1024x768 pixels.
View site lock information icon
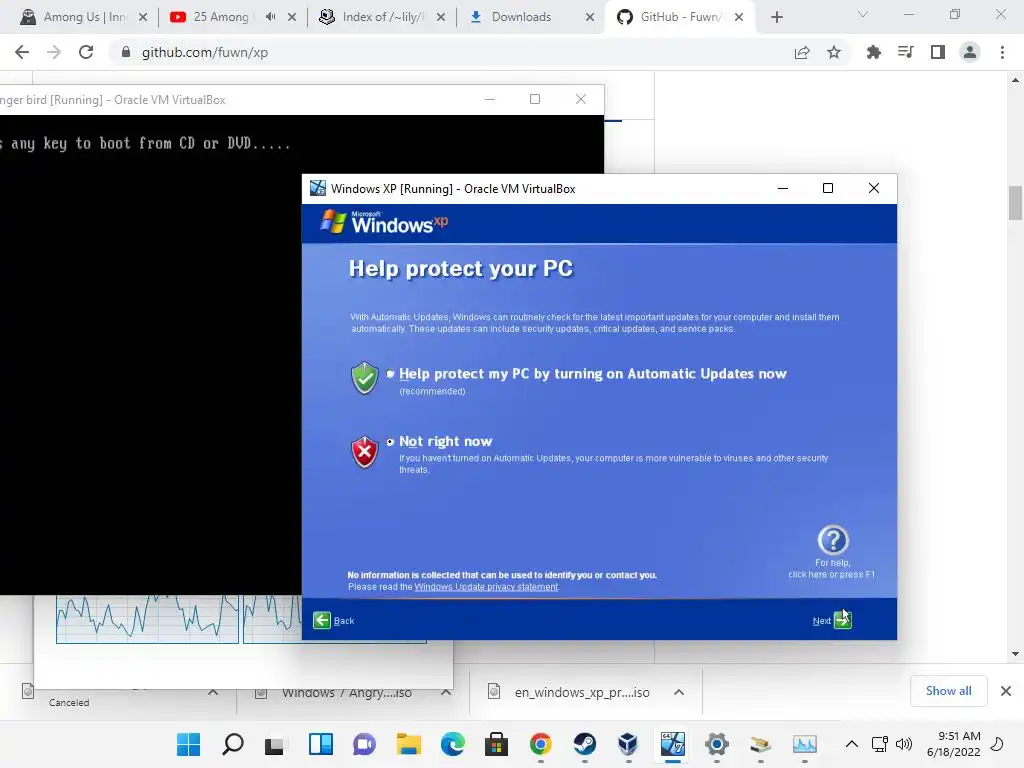(125, 52)
